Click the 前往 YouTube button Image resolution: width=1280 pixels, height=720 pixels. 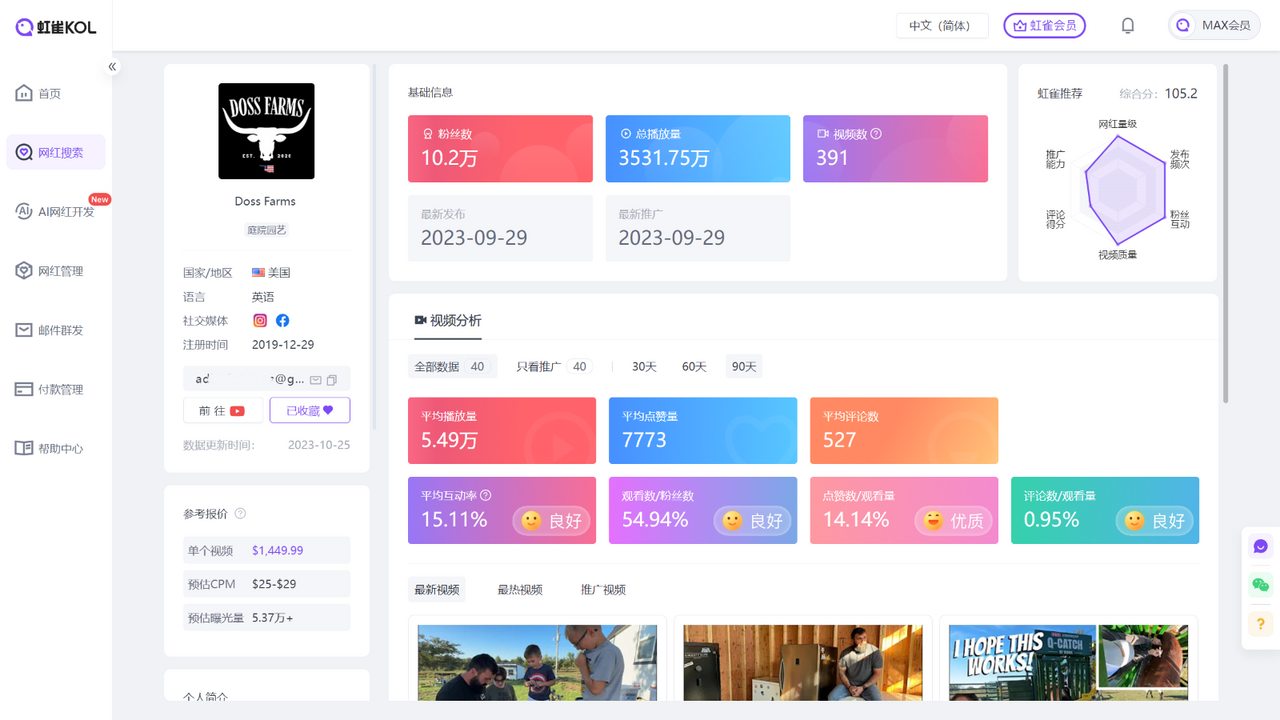pyautogui.click(x=223, y=410)
